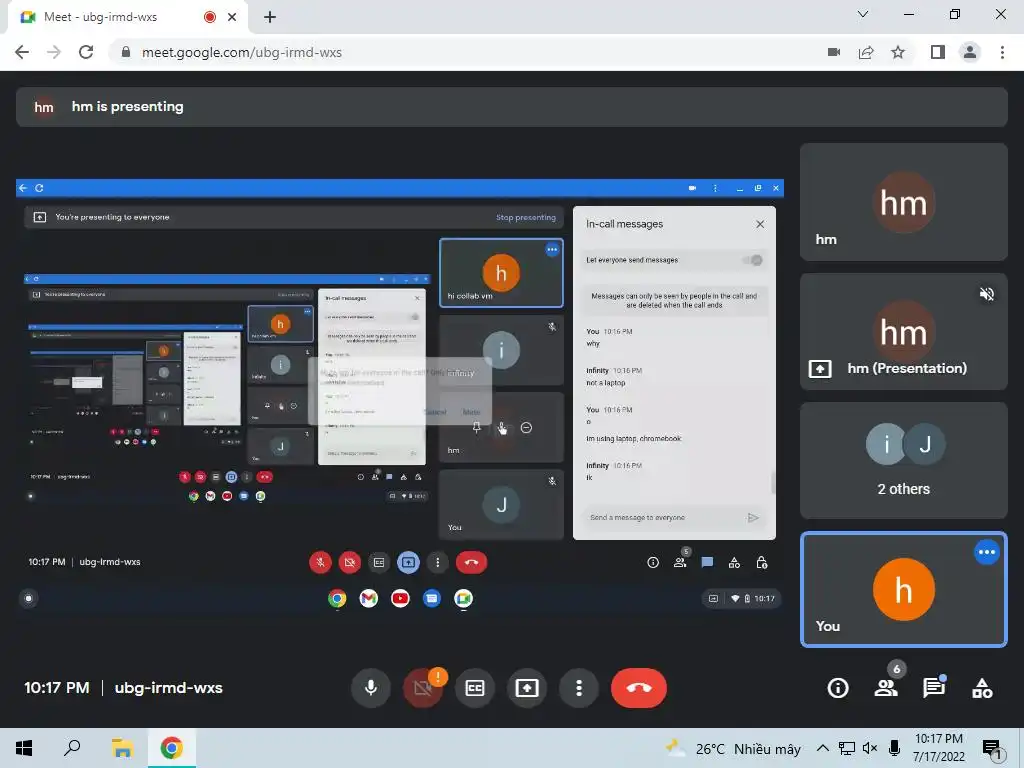
Task: Open a new tab with plus button
Action: click(x=270, y=17)
